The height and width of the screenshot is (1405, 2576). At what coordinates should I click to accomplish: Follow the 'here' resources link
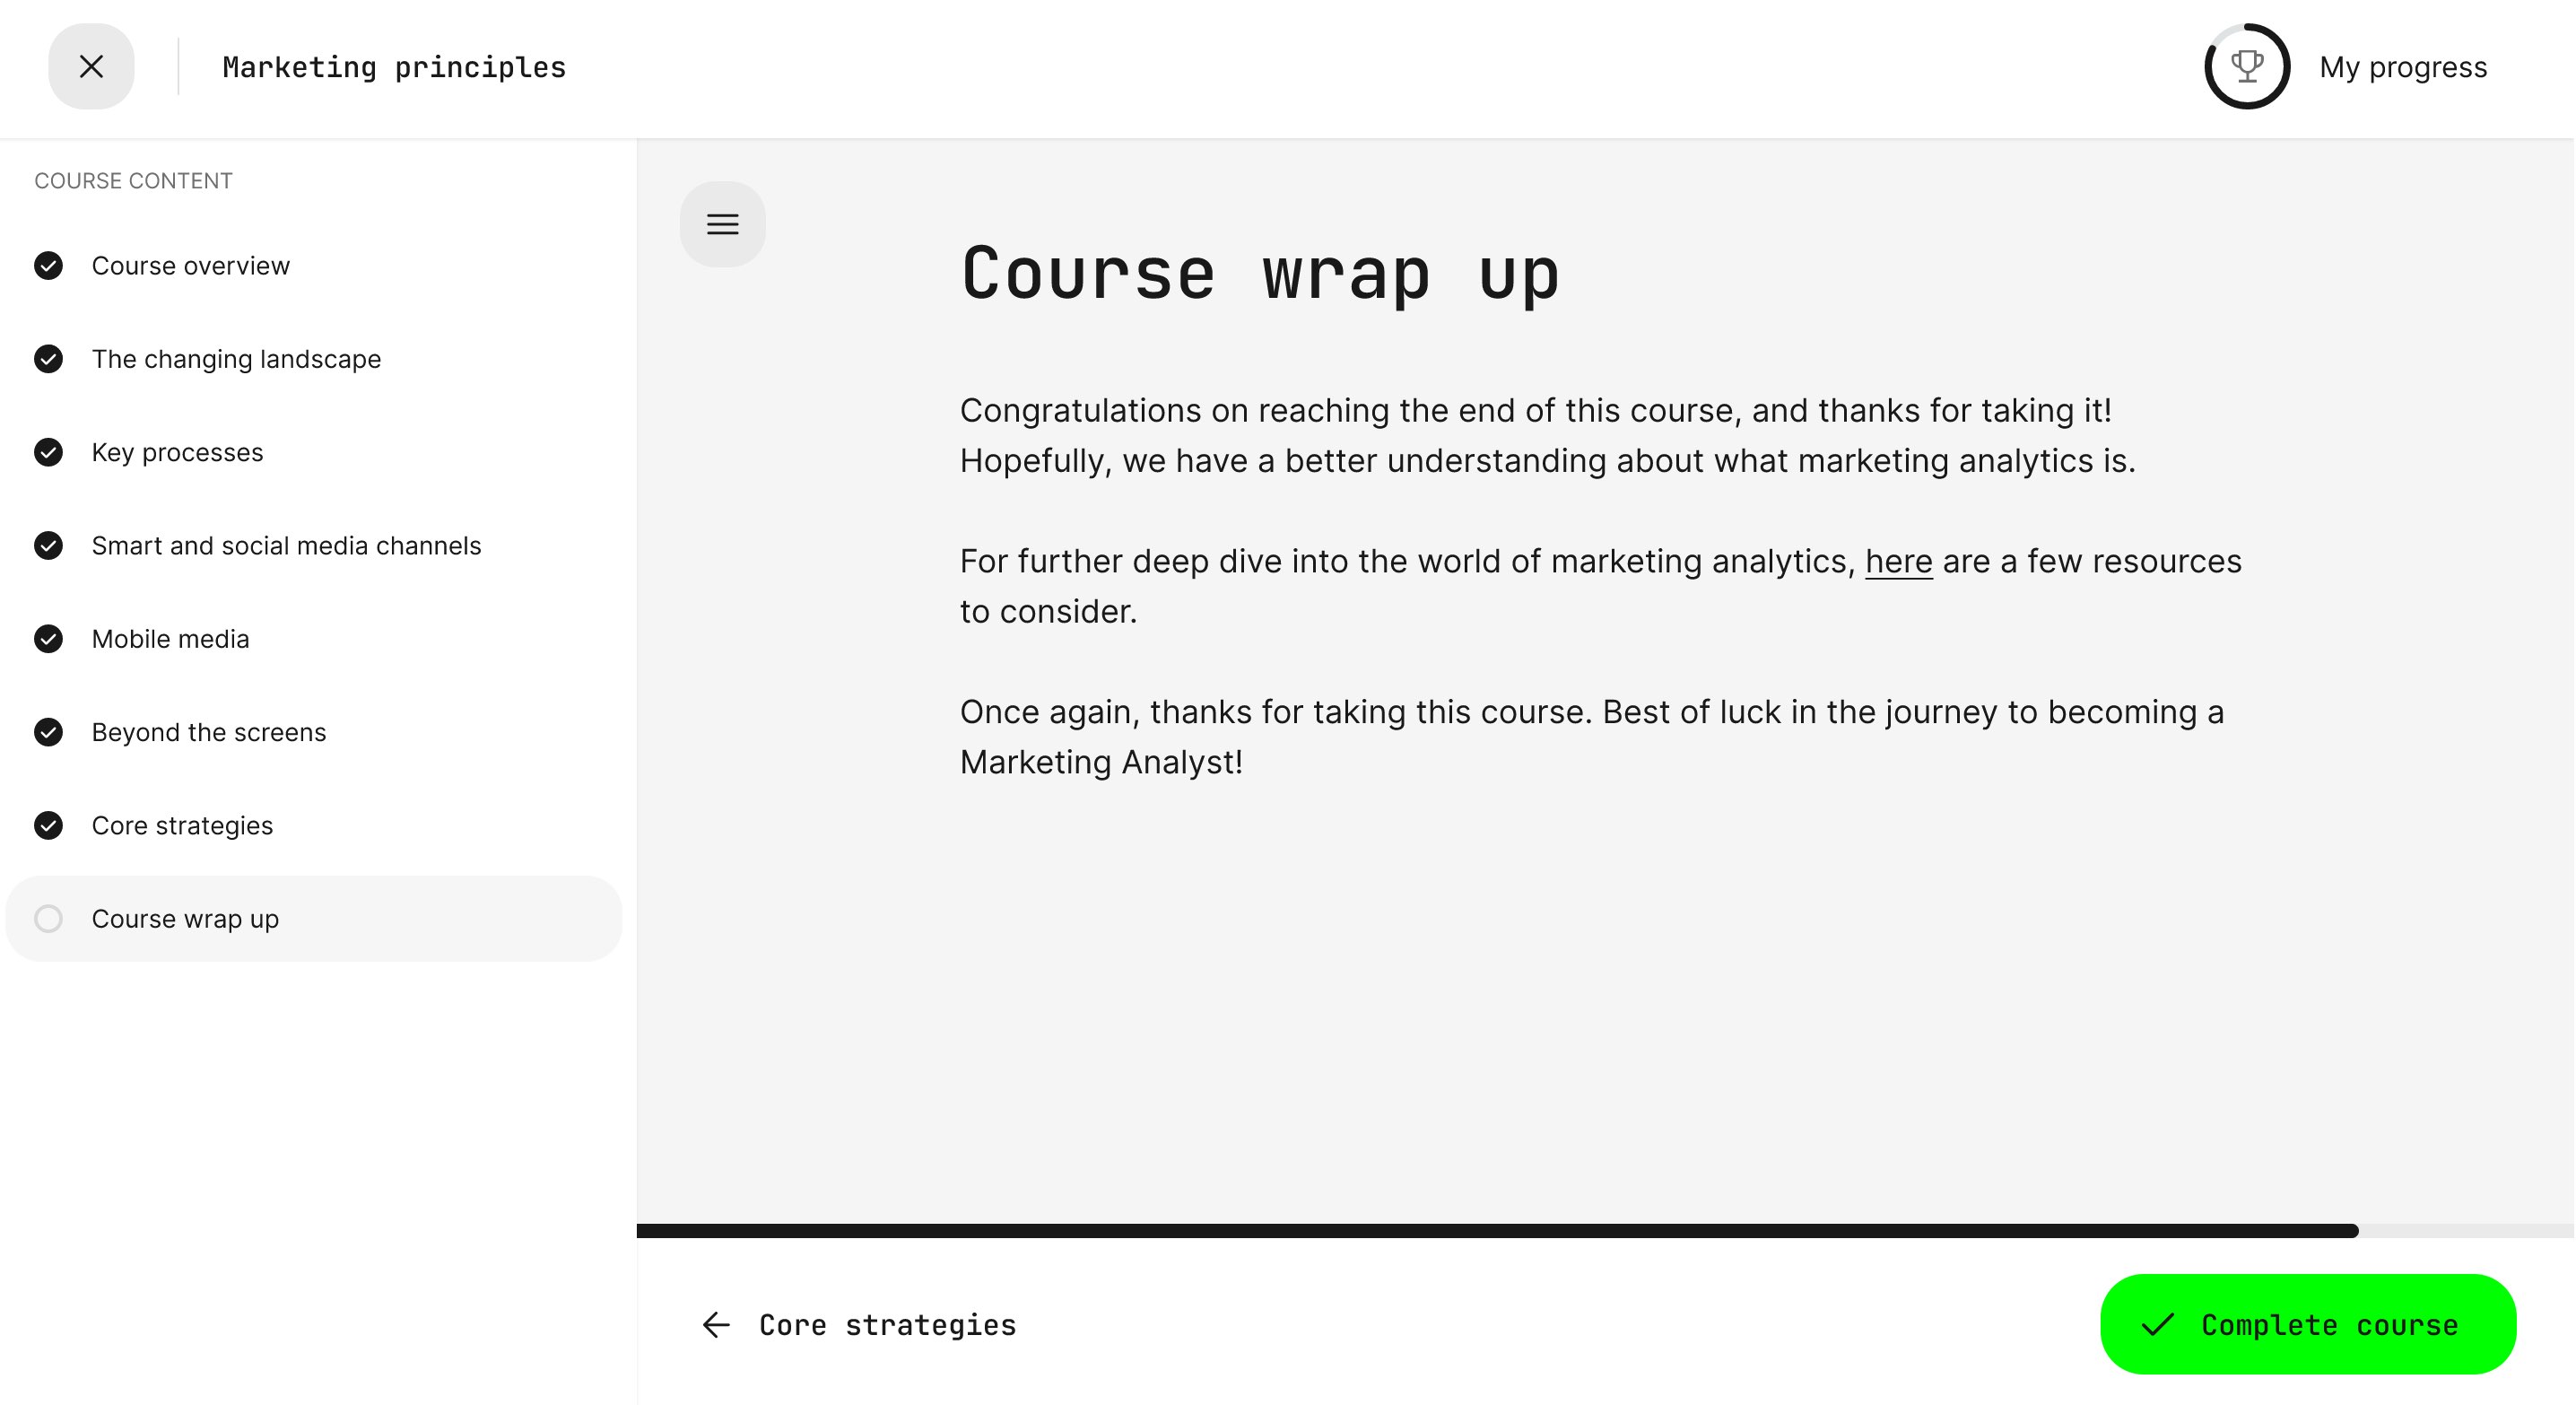[x=1898, y=562]
